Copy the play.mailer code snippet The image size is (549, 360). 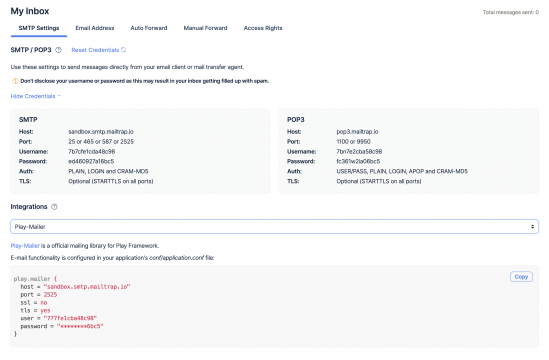(x=521, y=277)
